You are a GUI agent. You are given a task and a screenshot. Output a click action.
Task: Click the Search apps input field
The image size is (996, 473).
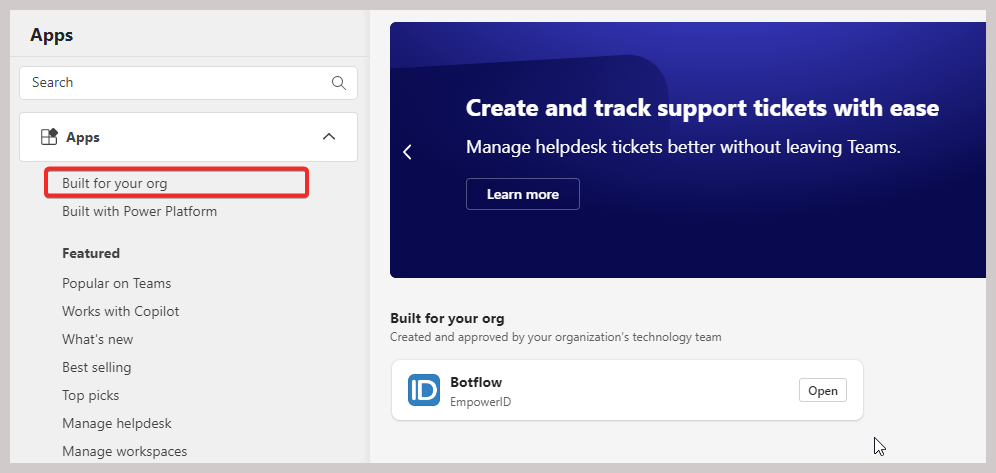[175, 83]
